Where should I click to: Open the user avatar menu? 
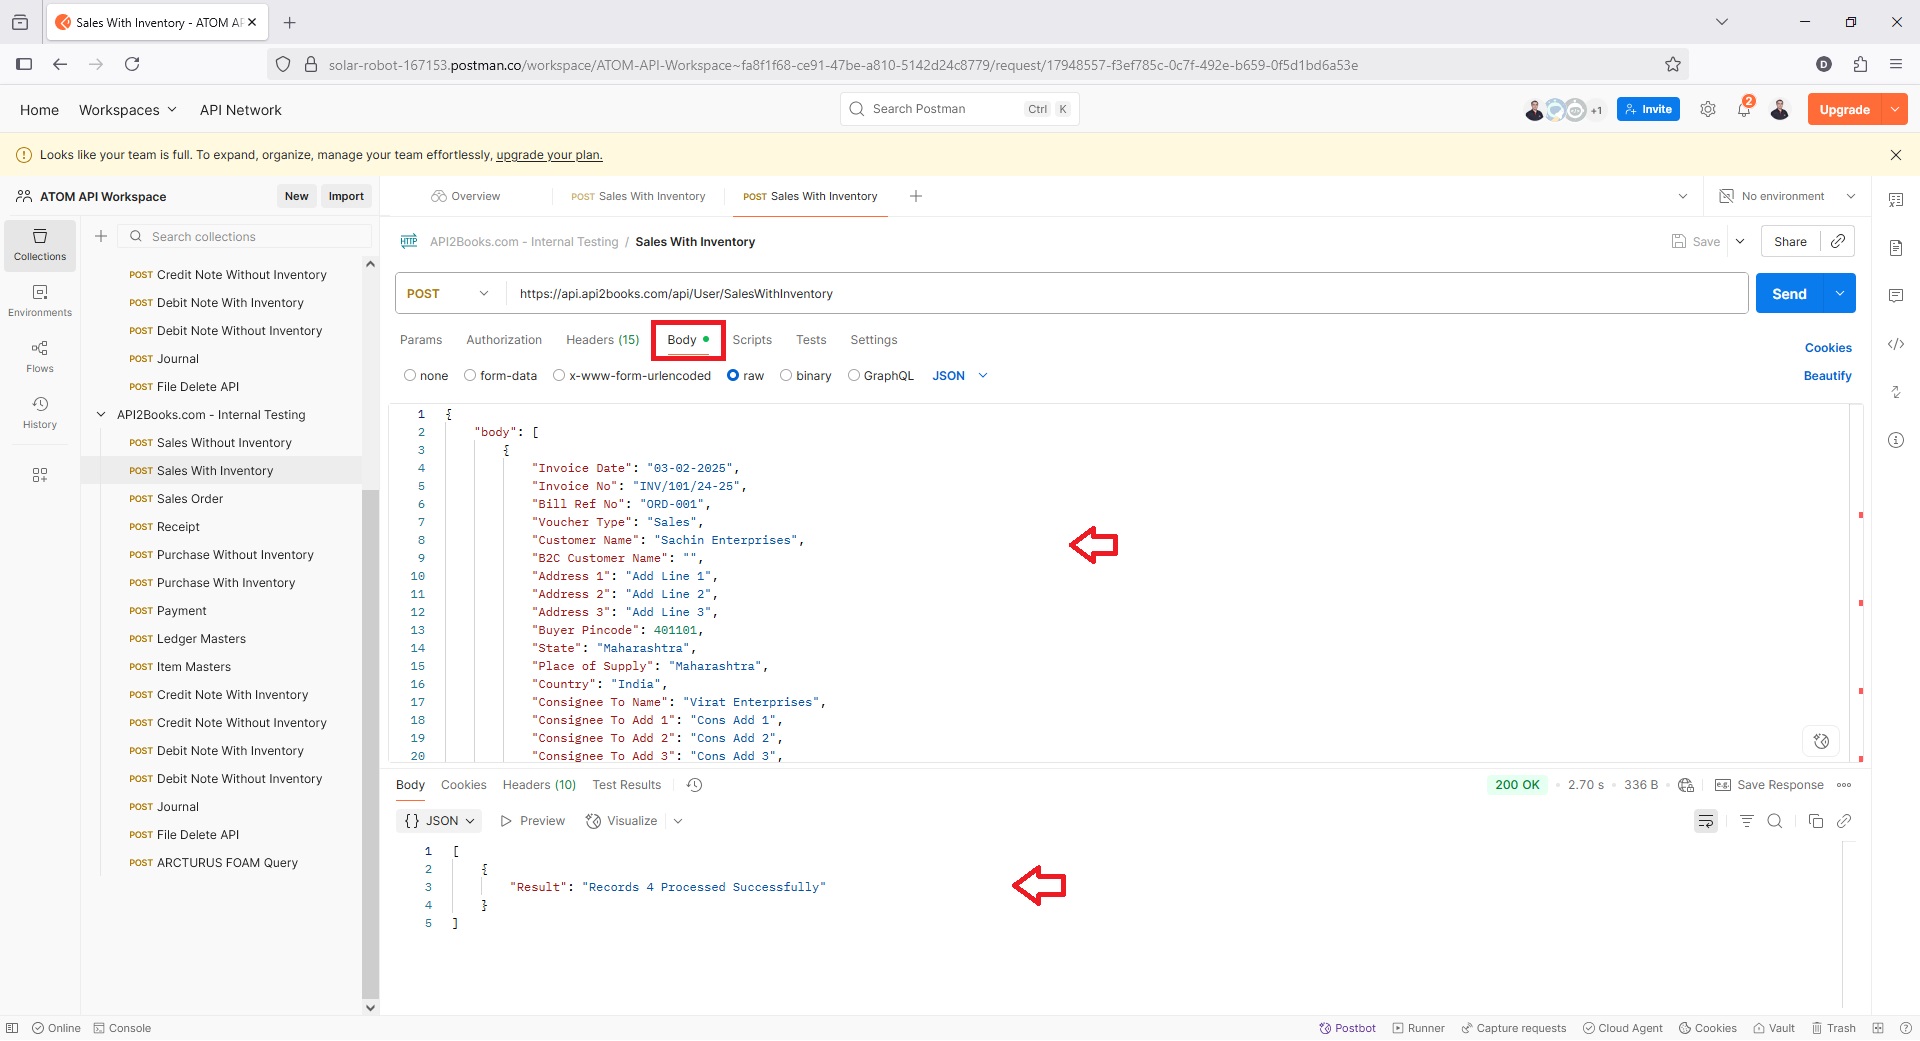pyautogui.click(x=1780, y=109)
